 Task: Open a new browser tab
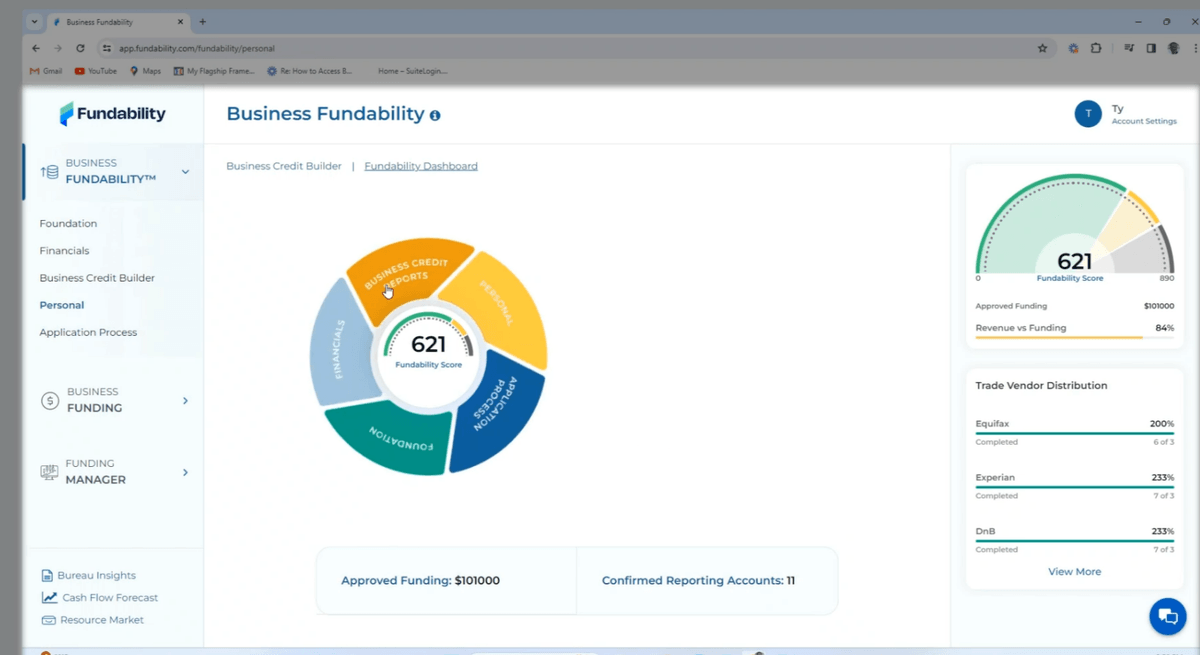point(203,21)
